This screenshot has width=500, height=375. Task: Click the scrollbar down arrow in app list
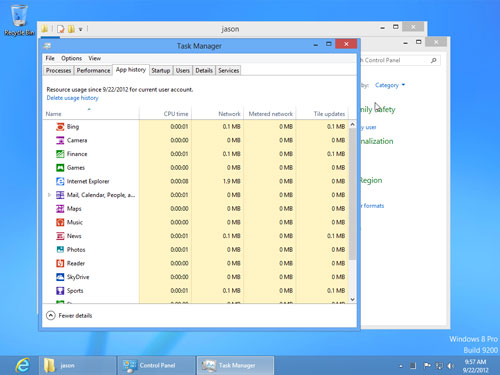(x=352, y=299)
